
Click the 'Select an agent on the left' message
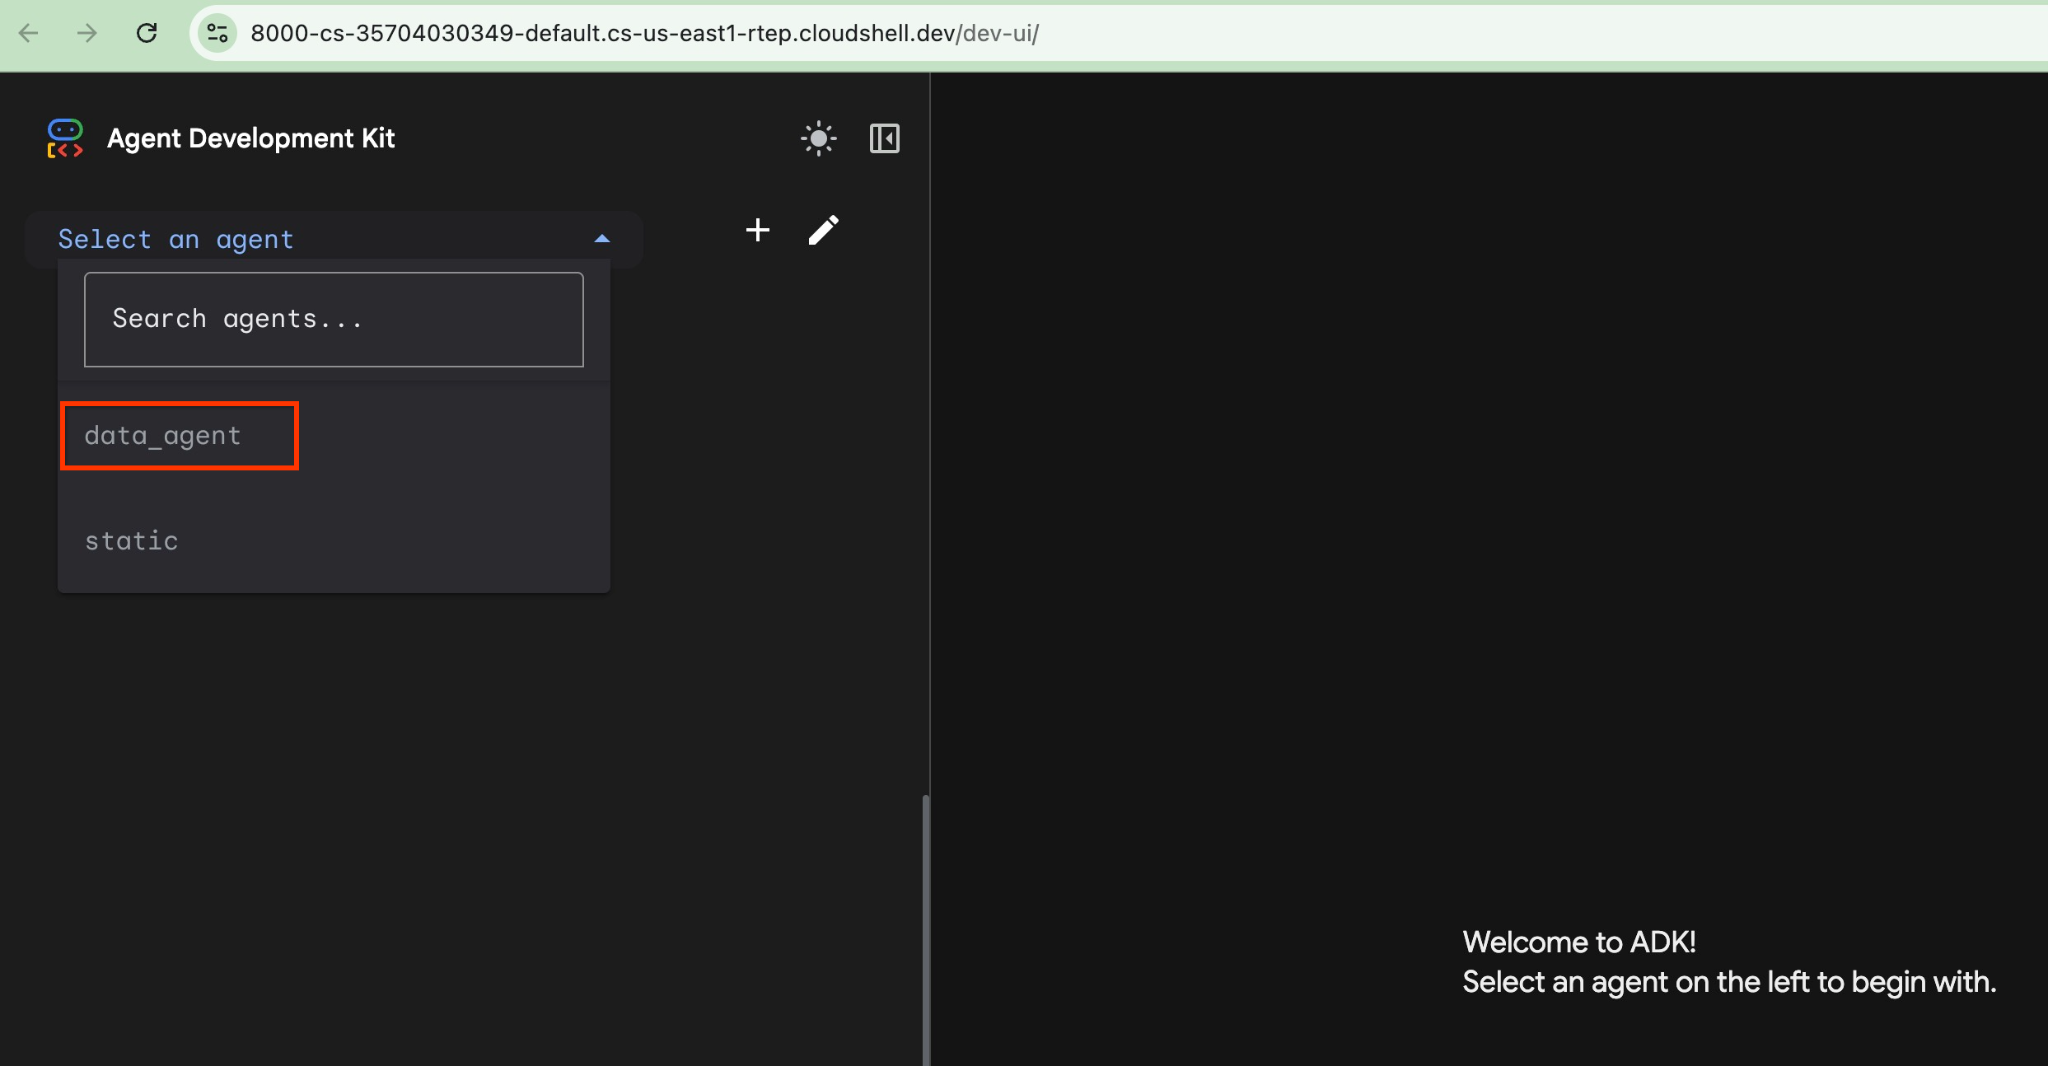(1728, 982)
